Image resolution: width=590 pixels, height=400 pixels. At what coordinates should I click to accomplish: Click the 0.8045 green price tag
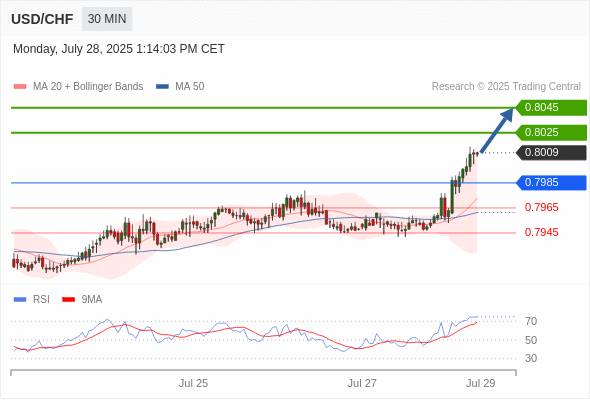click(x=551, y=108)
